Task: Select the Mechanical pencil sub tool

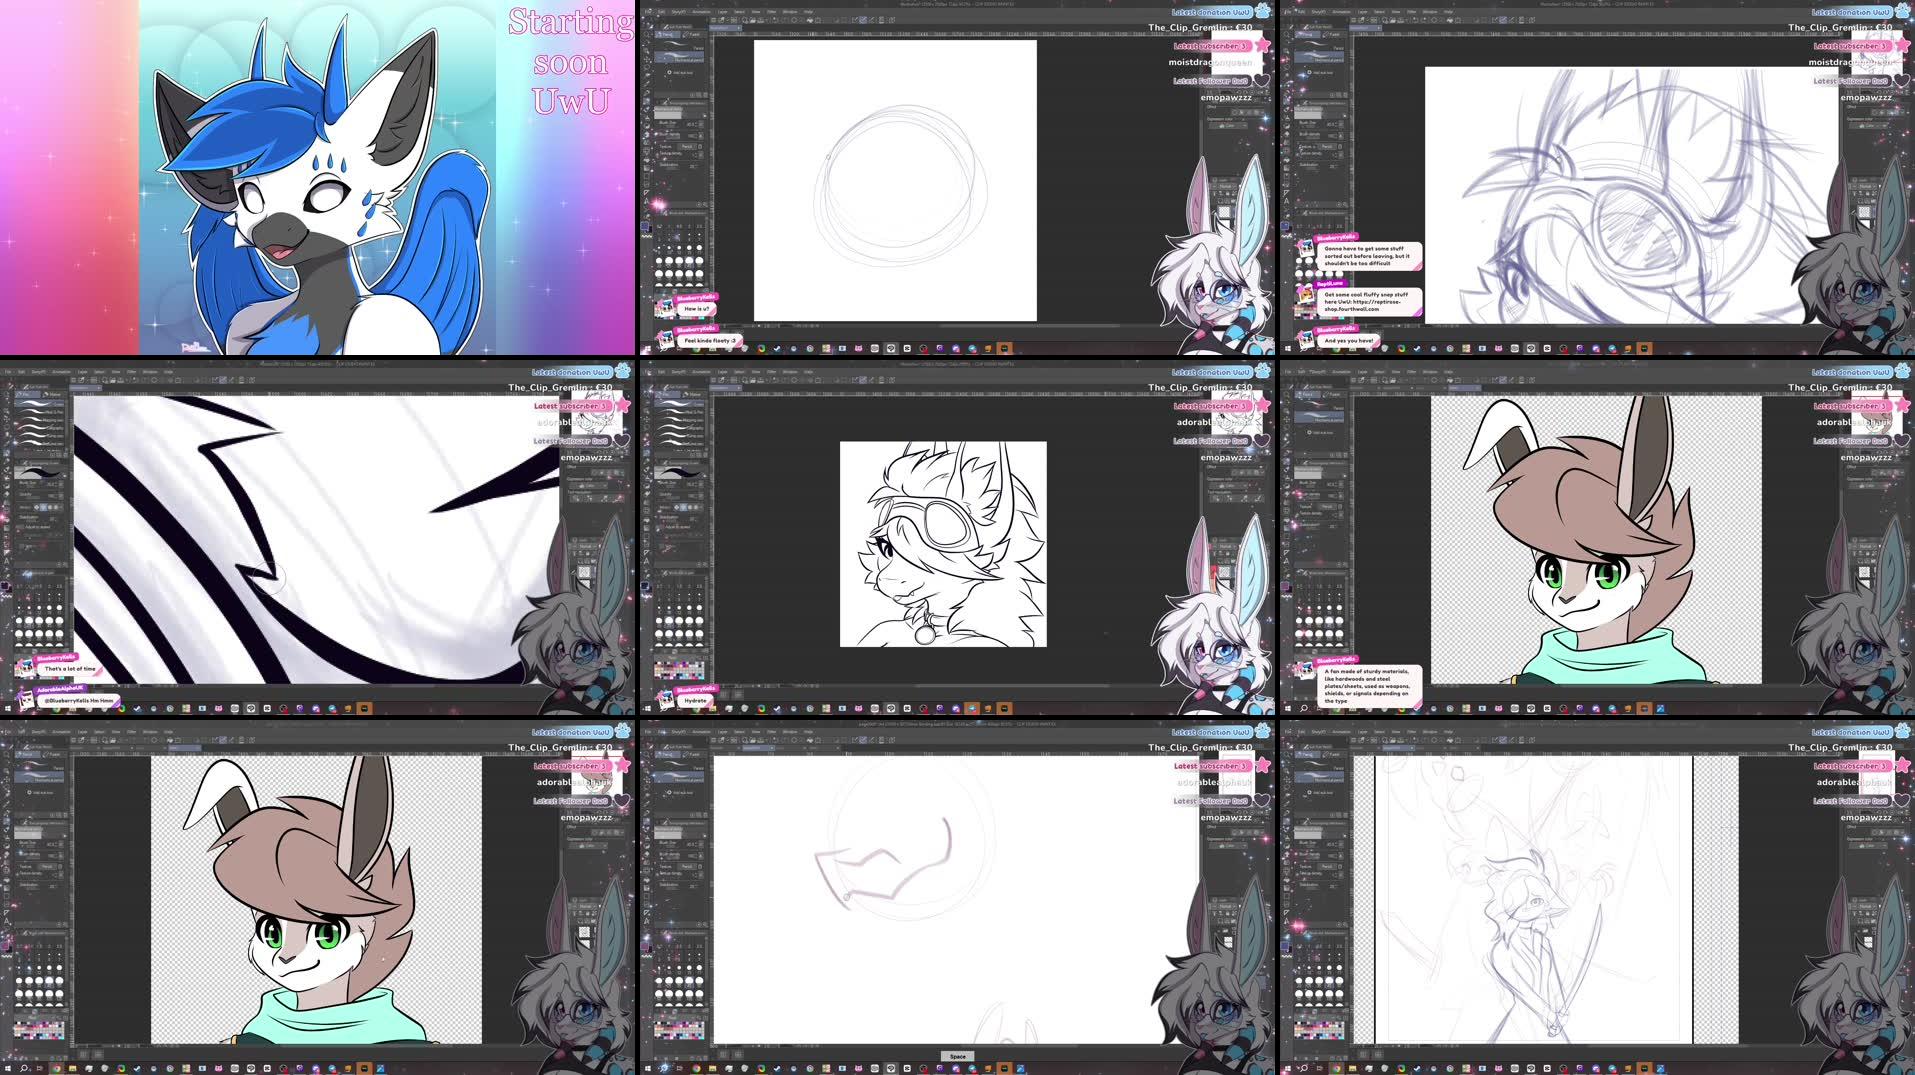Action: click(x=687, y=60)
